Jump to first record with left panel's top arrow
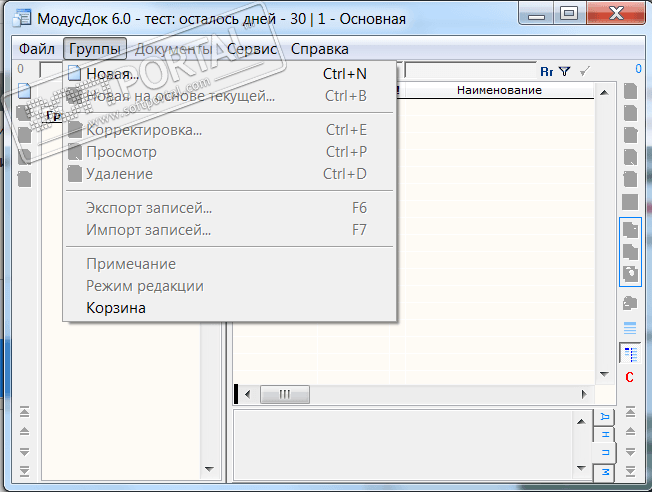Screen dimensions: 652x492 [25, 412]
